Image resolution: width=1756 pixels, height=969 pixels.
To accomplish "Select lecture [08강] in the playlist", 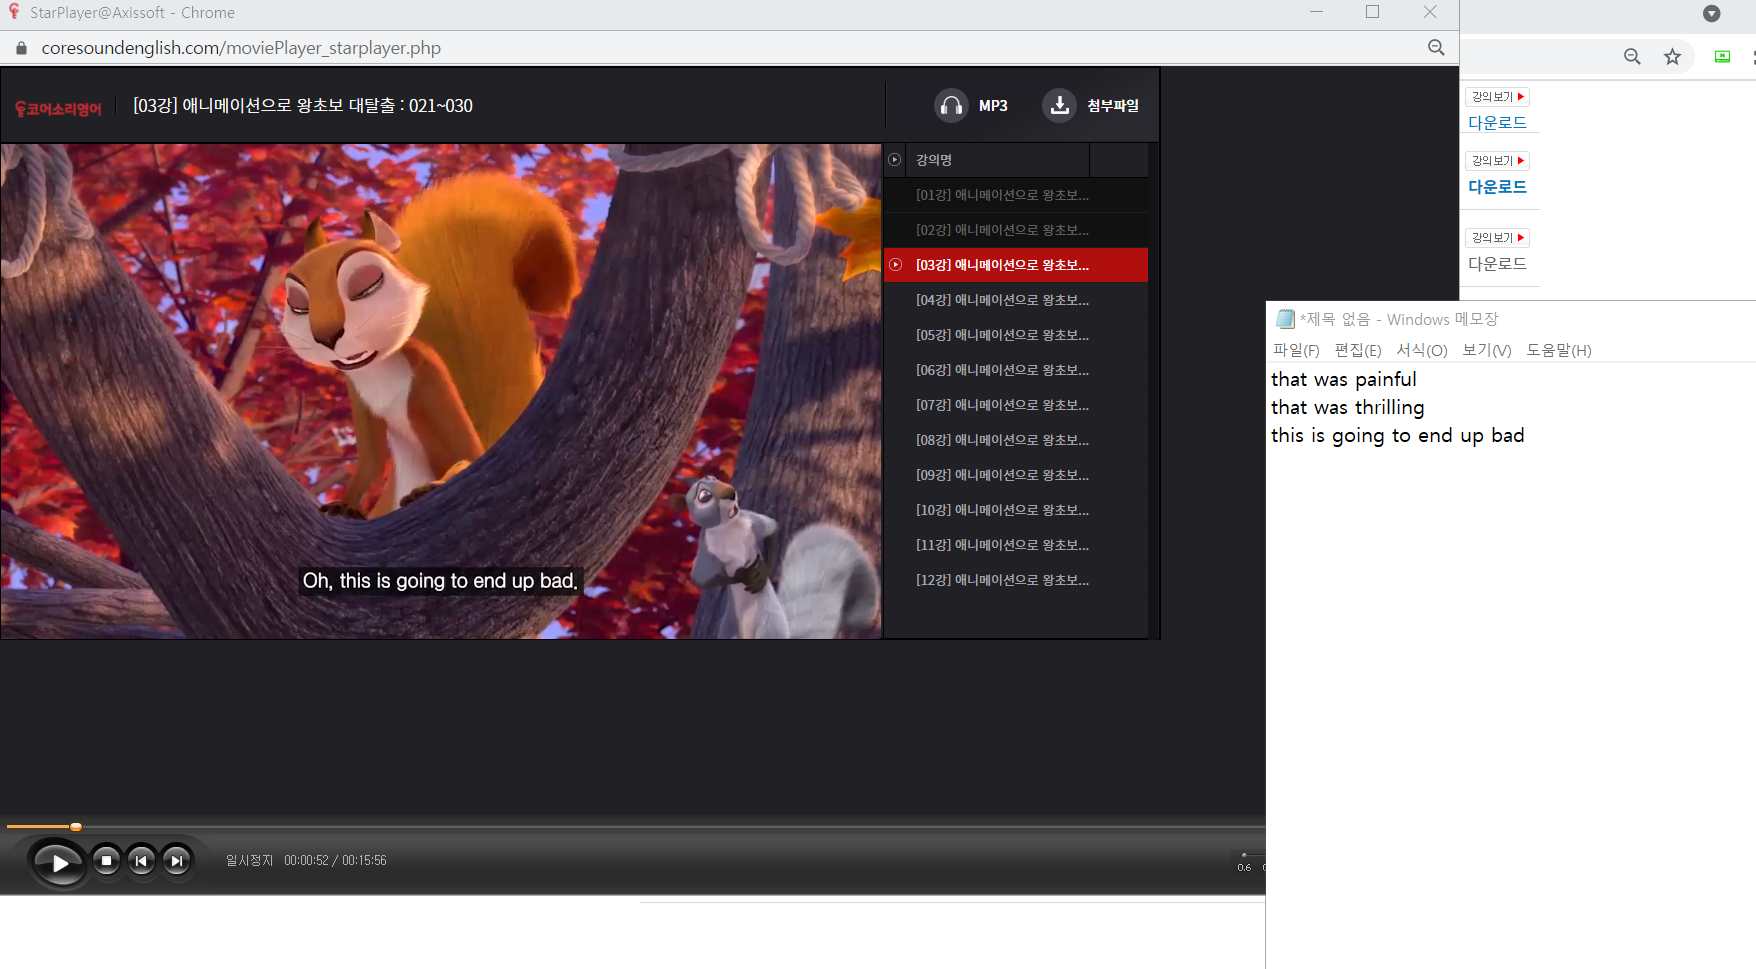I will click(1016, 440).
